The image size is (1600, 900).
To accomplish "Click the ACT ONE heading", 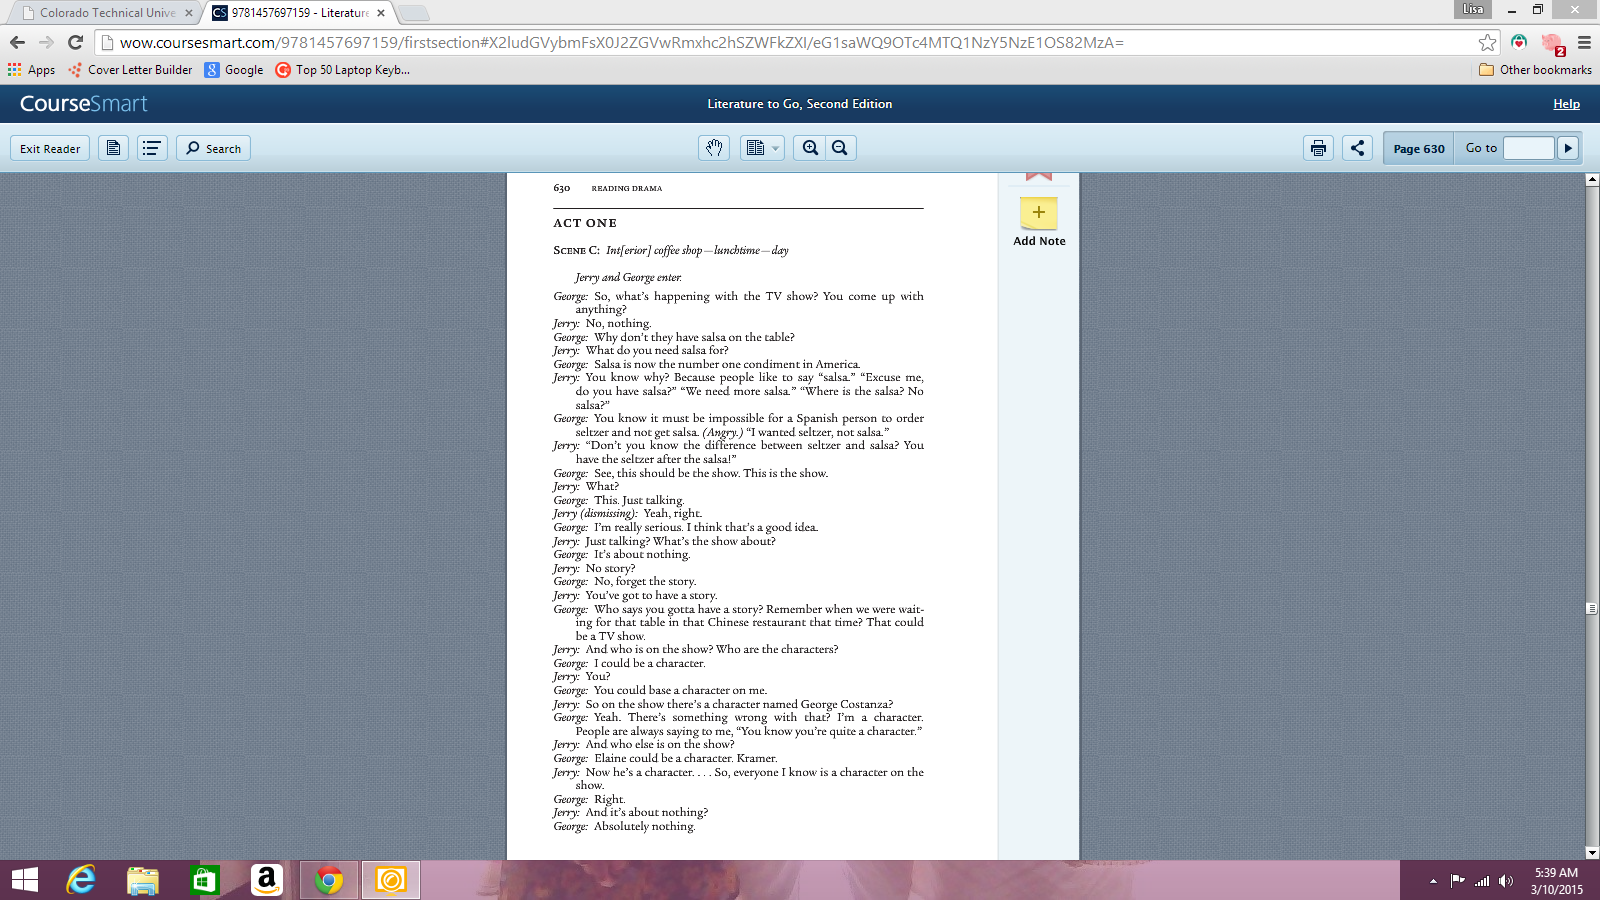I will [x=585, y=223].
